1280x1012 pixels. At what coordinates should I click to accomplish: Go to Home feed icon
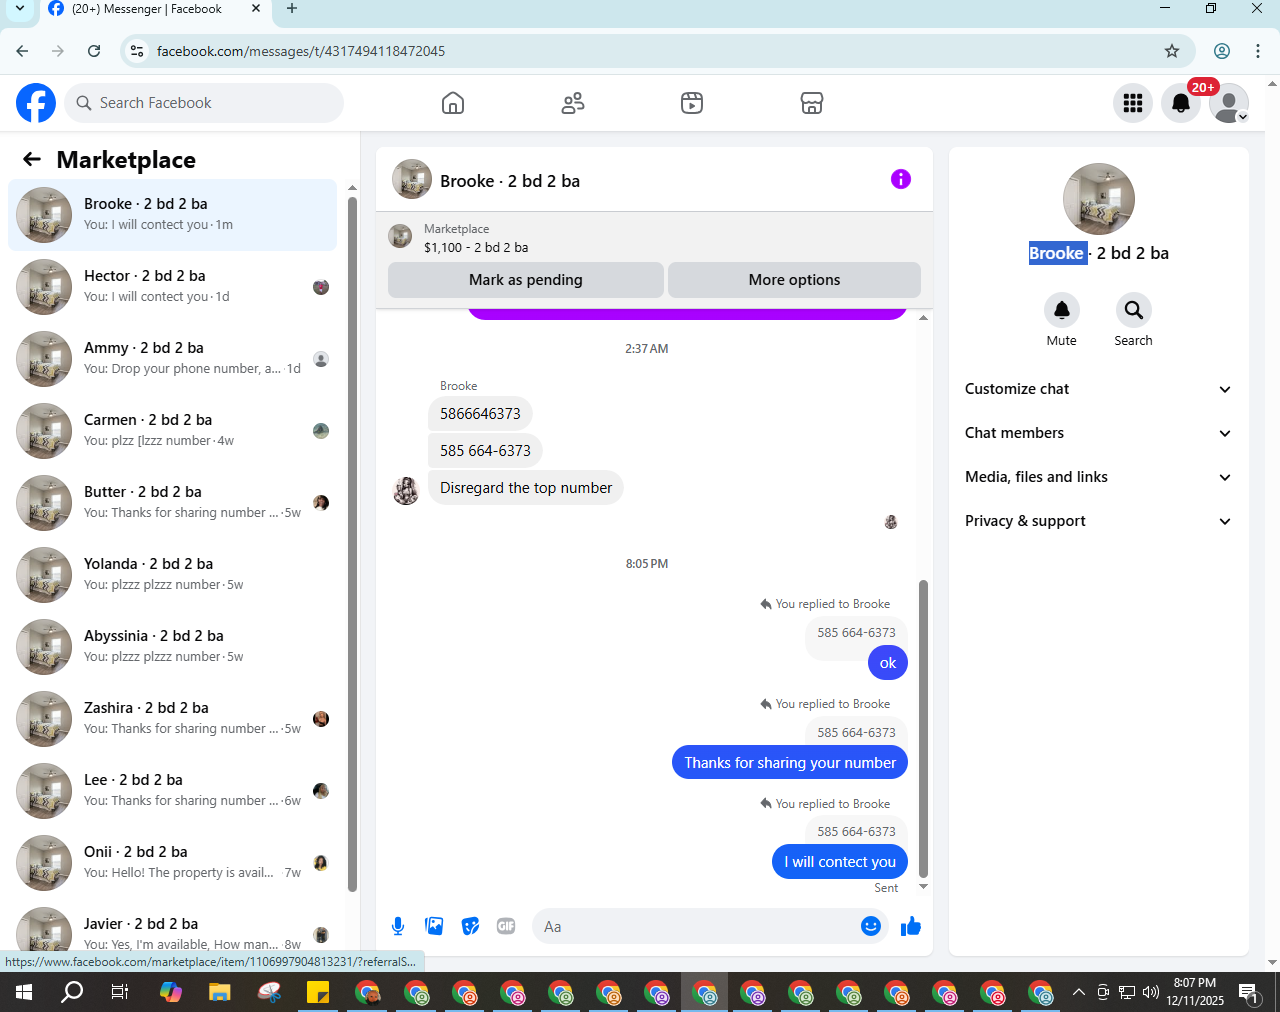point(453,103)
